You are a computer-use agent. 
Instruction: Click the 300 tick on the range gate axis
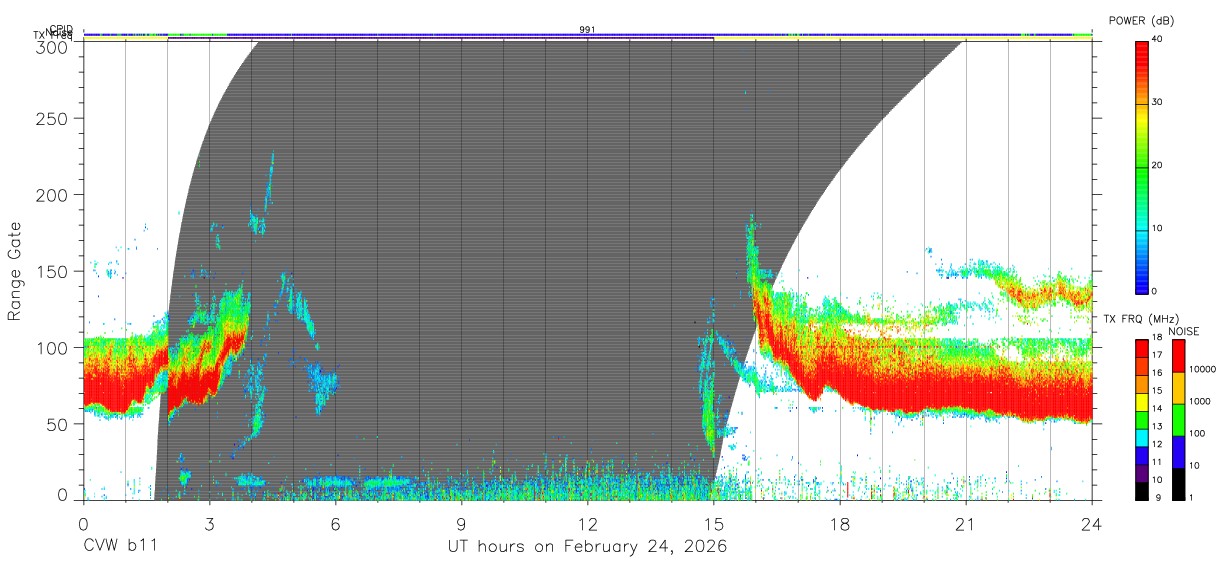pos(54,46)
